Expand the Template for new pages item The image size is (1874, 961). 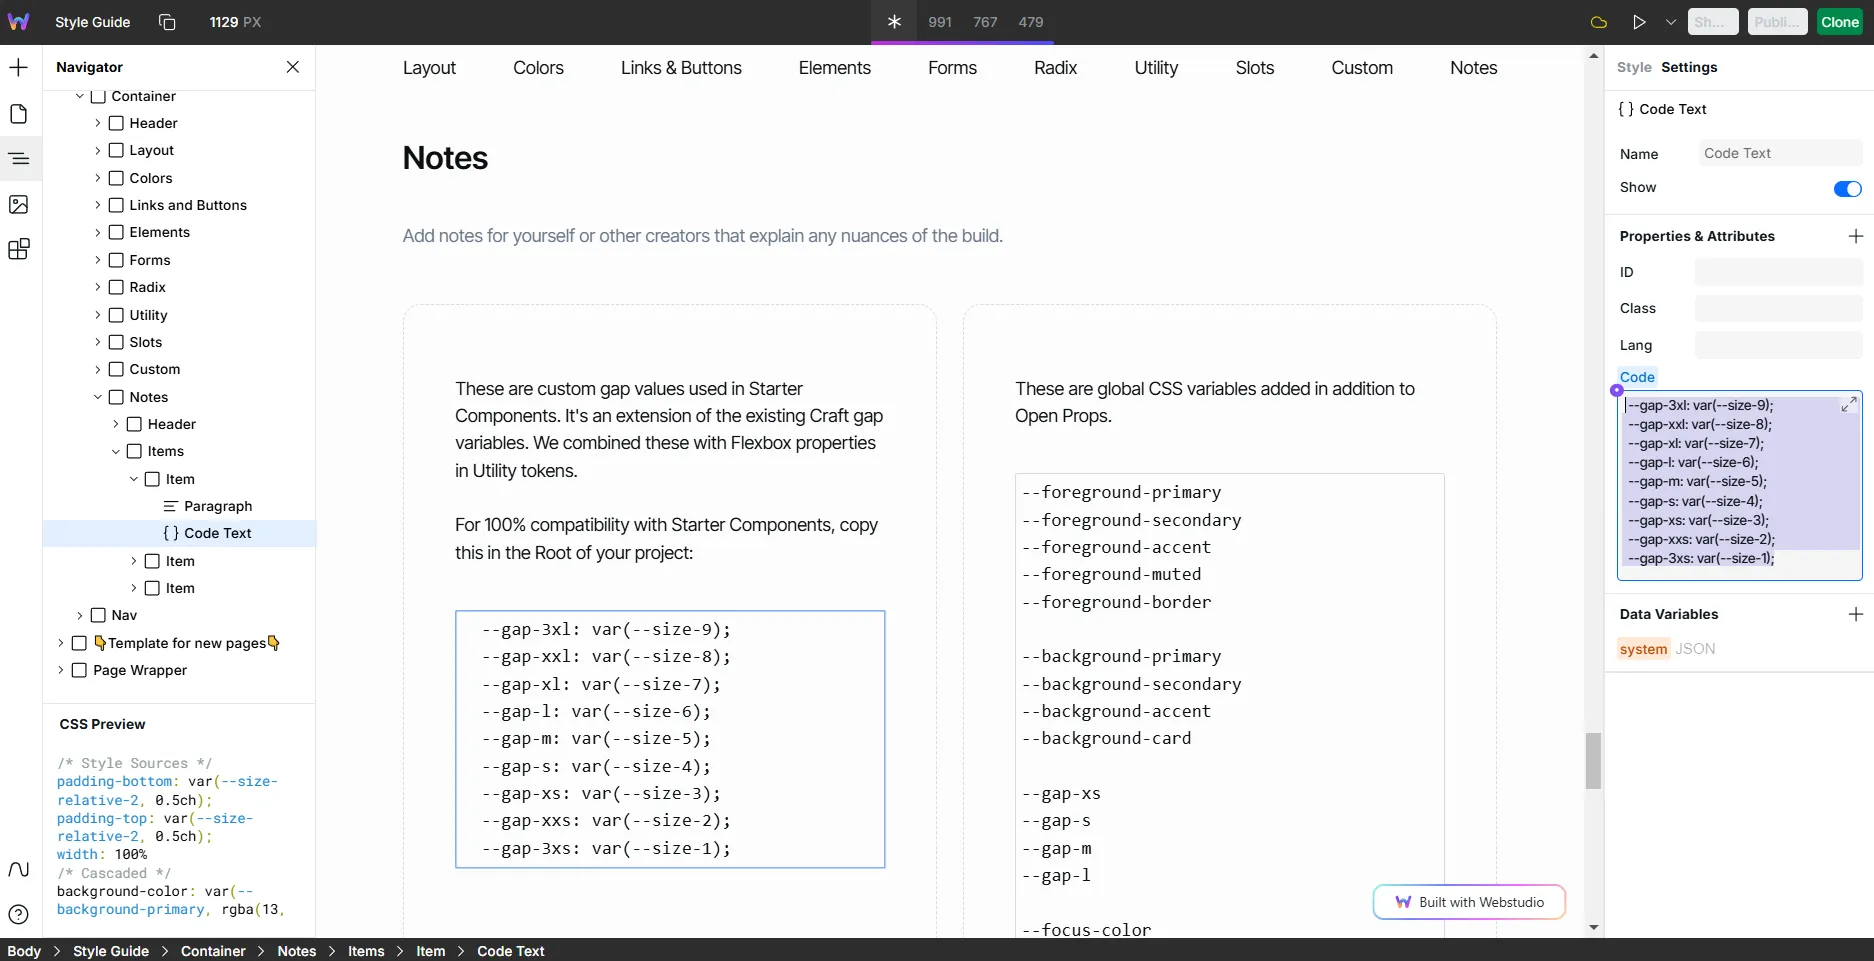[x=61, y=643]
